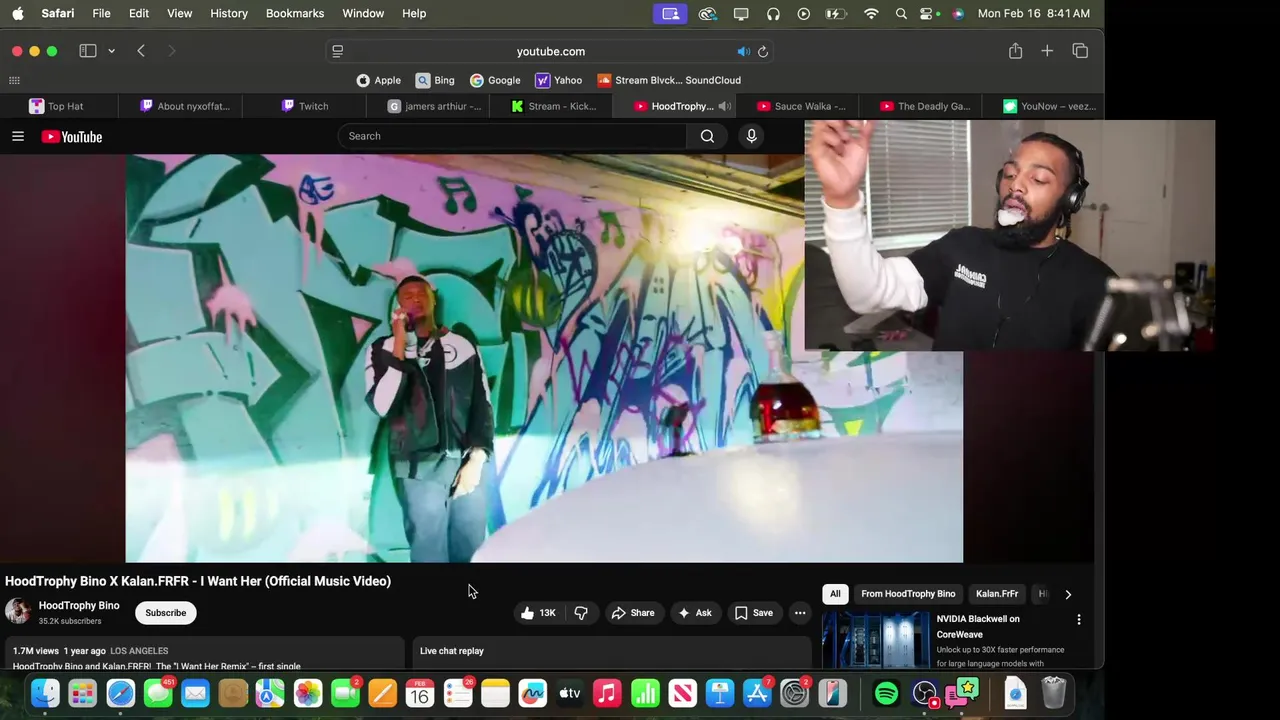Screen dimensions: 1280x720
Task: Subscribe to HoodTrophy Bino
Action: click(x=166, y=613)
